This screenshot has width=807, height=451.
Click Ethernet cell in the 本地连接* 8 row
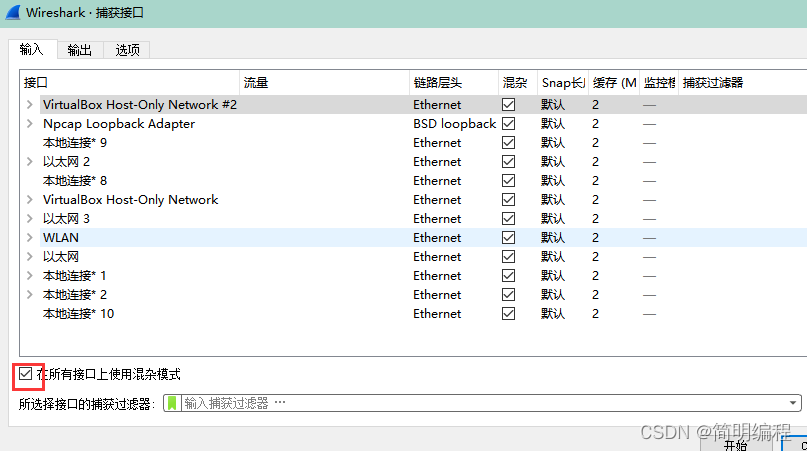tap(437, 181)
